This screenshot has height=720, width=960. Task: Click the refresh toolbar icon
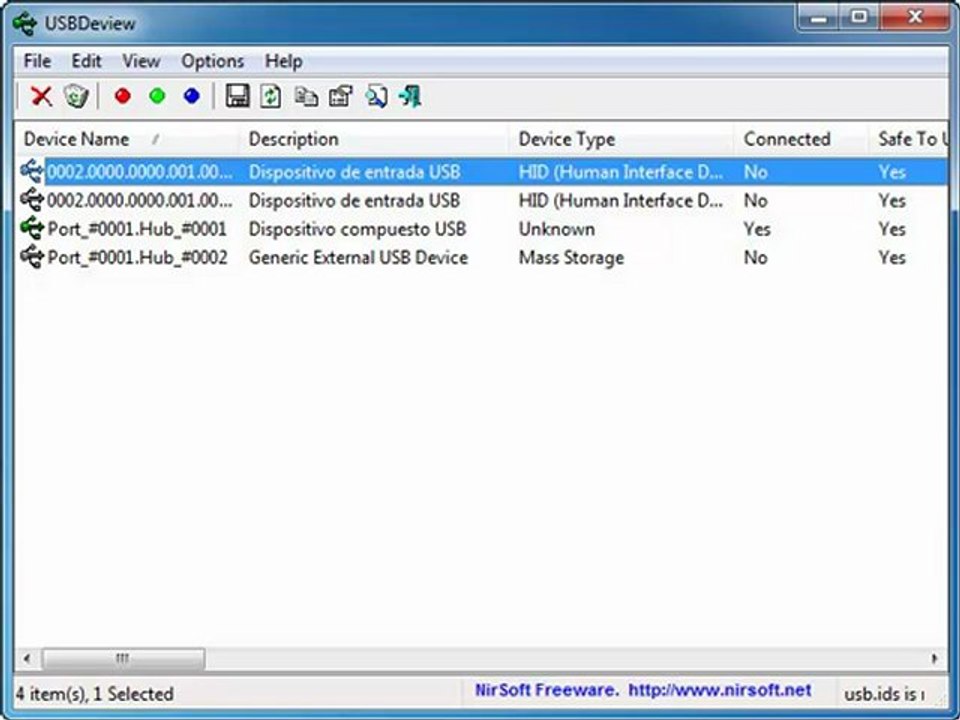pyautogui.click(x=271, y=96)
